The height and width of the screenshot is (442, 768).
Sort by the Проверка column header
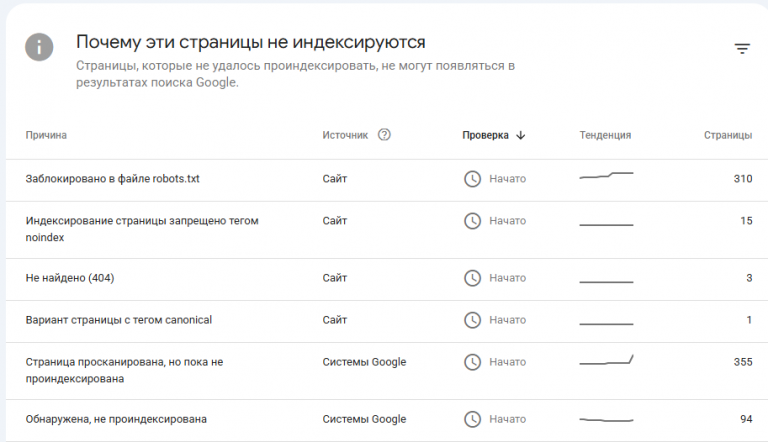[485, 135]
